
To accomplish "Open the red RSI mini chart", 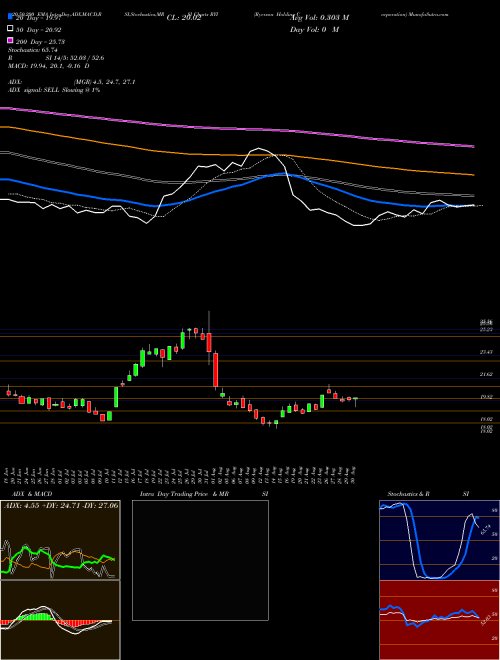I will pyautogui.click(x=439, y=620).
